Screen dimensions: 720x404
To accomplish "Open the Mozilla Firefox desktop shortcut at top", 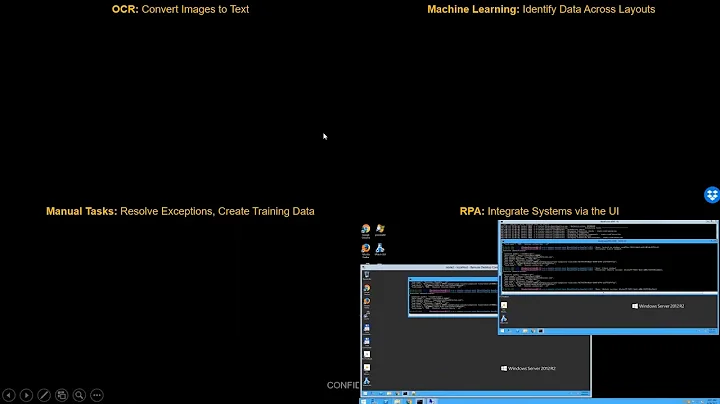I will pyautogui.click(x=366, y=251).
